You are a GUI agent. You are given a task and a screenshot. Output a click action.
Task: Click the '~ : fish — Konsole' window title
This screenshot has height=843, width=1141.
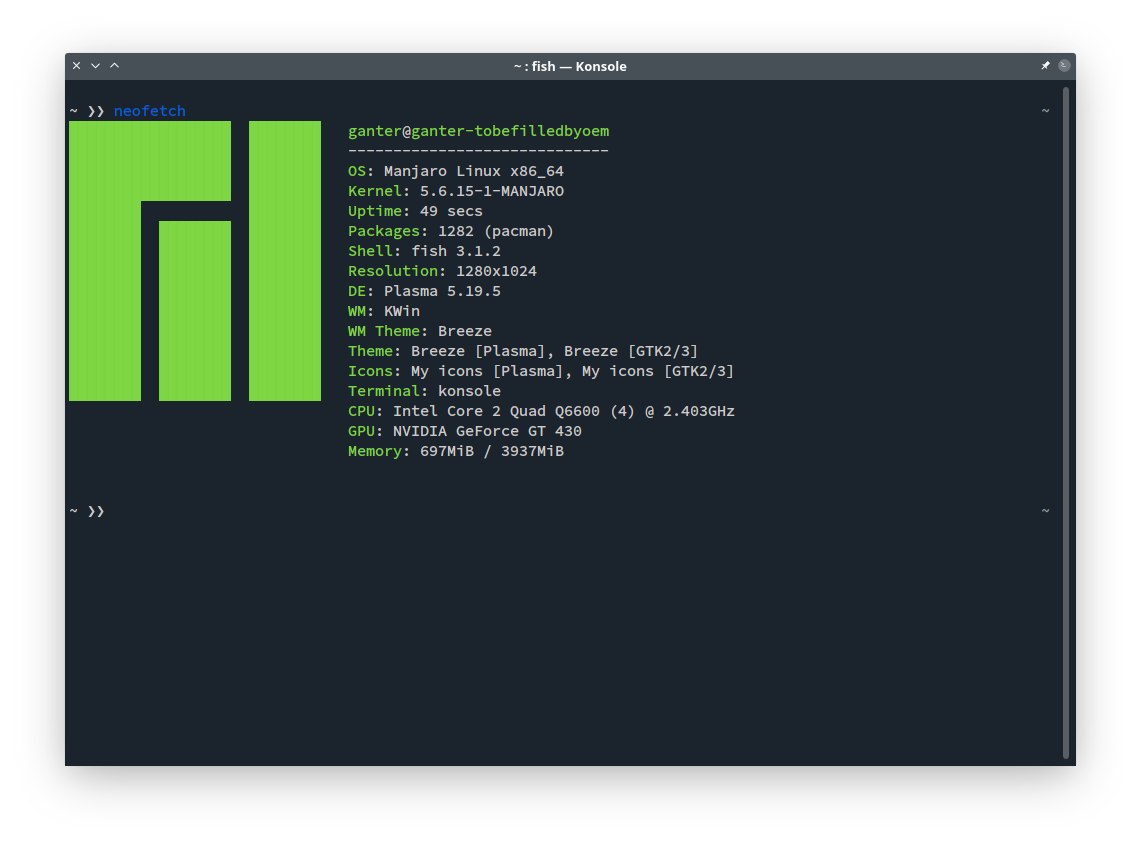coord(570,66)
